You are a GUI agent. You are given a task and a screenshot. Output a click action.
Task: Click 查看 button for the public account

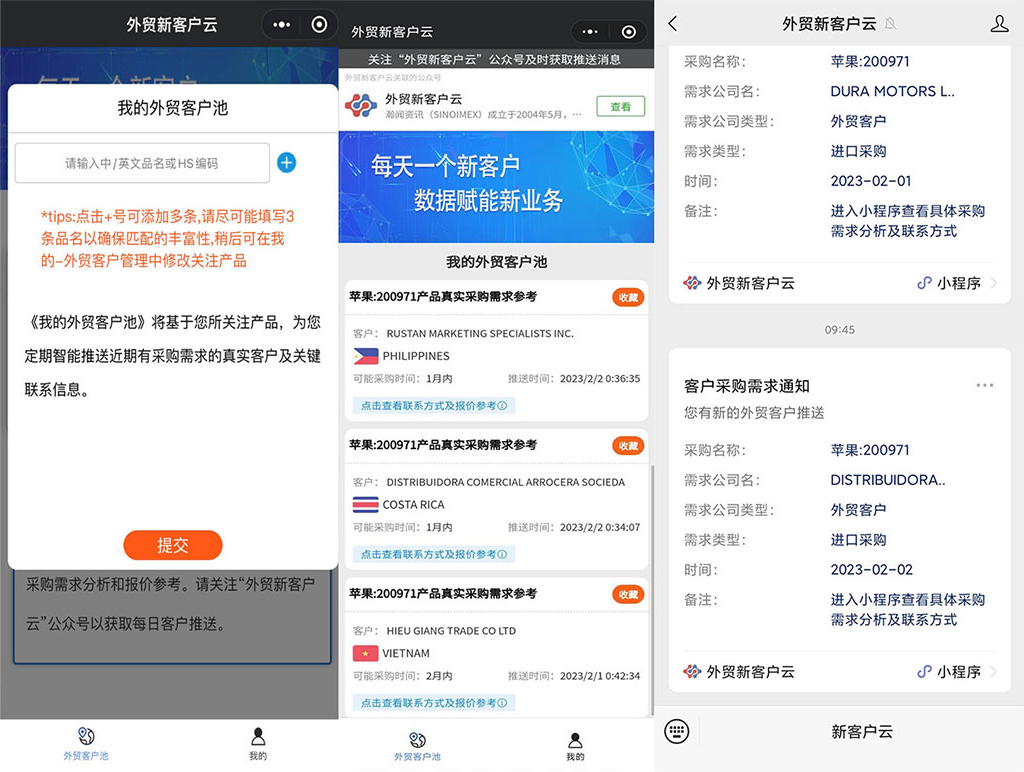(620, 106)
